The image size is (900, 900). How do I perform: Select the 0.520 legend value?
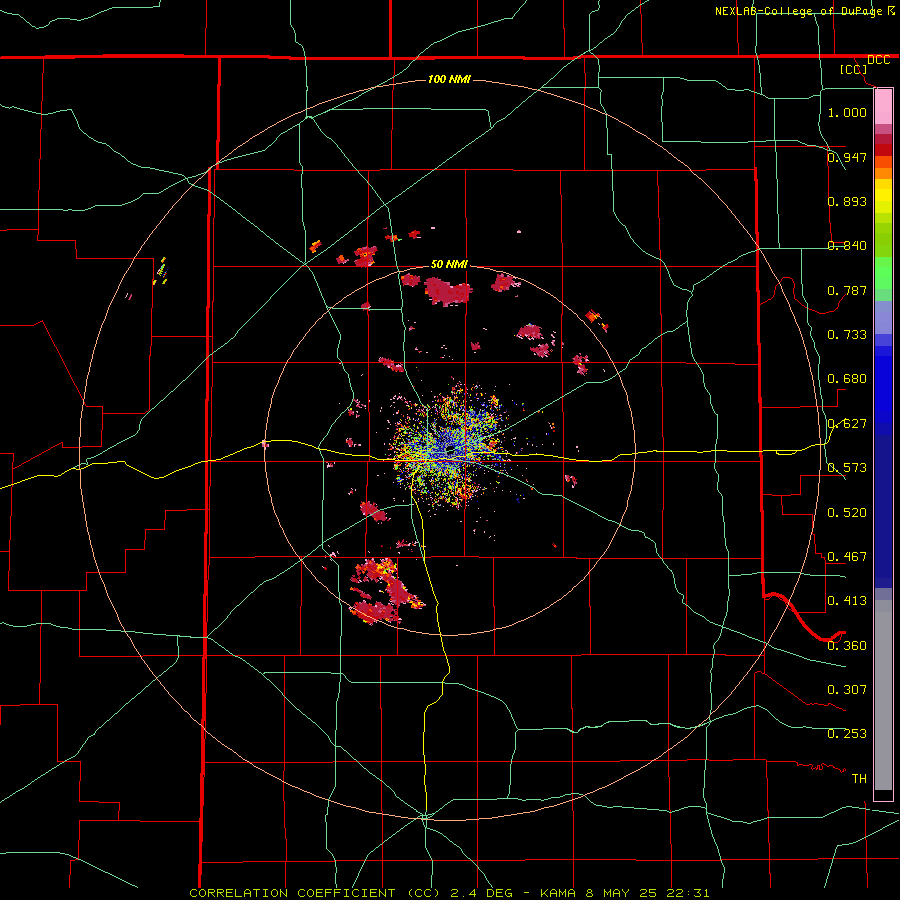coord(847,512)
